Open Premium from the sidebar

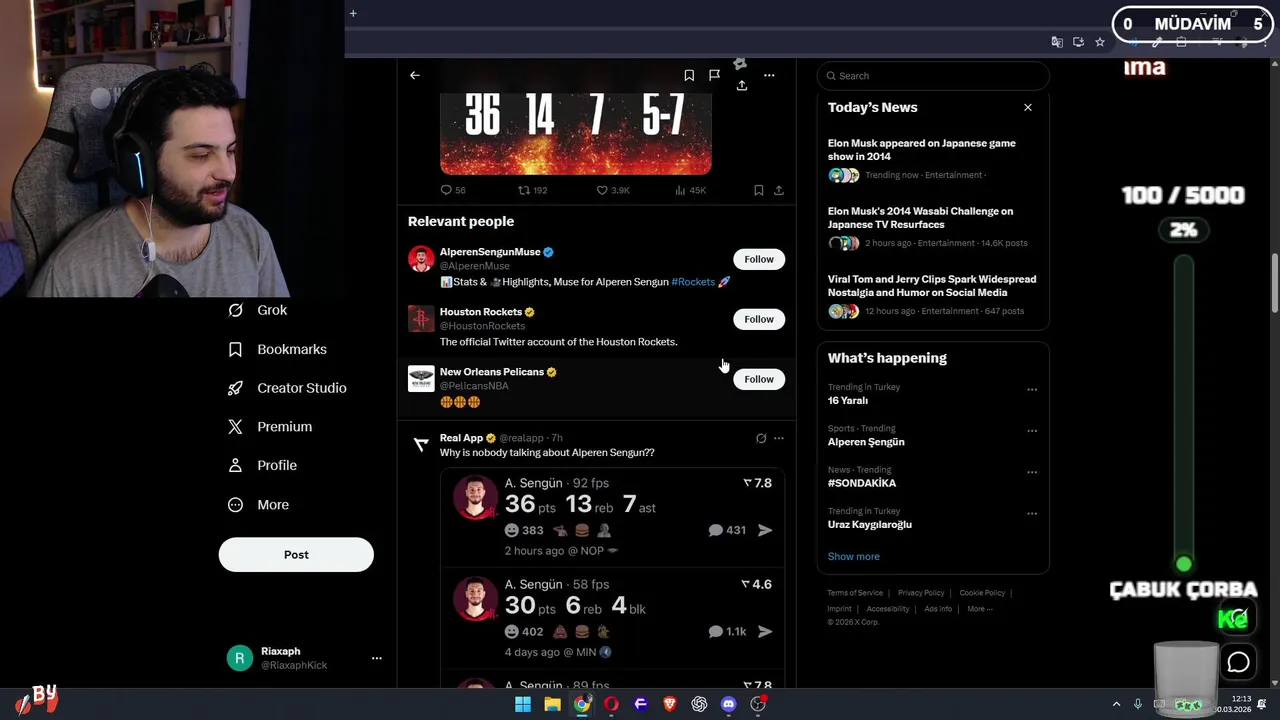270,427
